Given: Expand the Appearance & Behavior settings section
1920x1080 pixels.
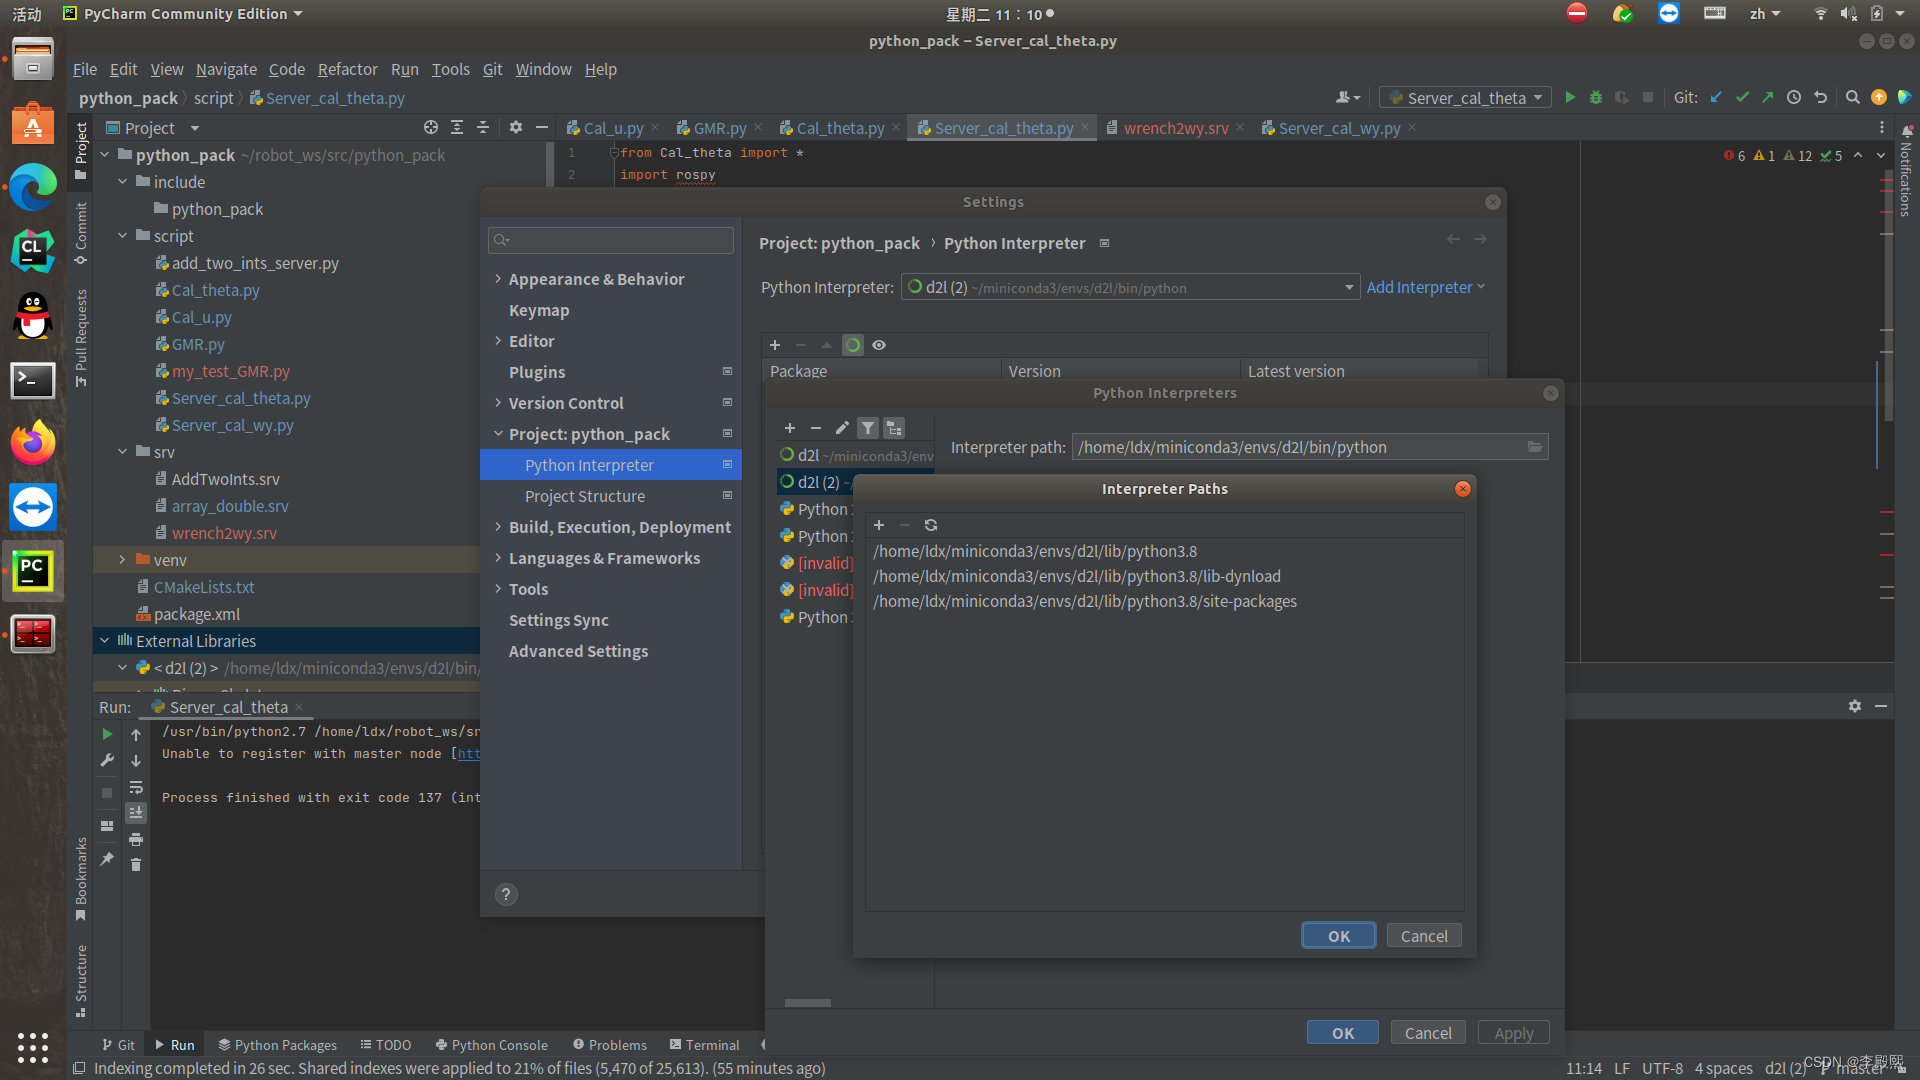Looking at the screenshot, I should (498, 279).
